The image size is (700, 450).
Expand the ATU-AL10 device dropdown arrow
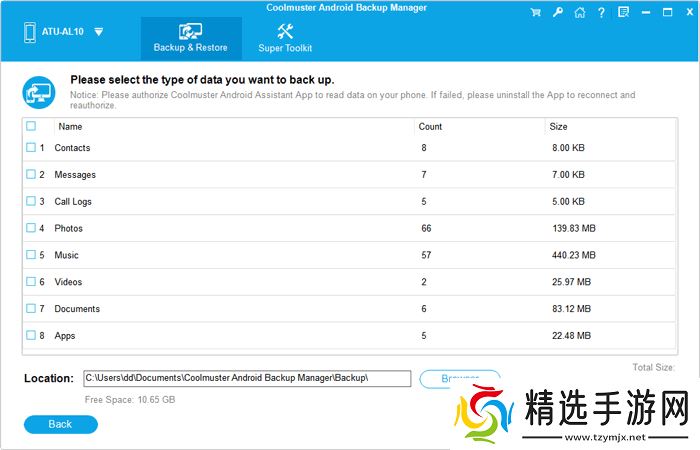tap(98, 32)
